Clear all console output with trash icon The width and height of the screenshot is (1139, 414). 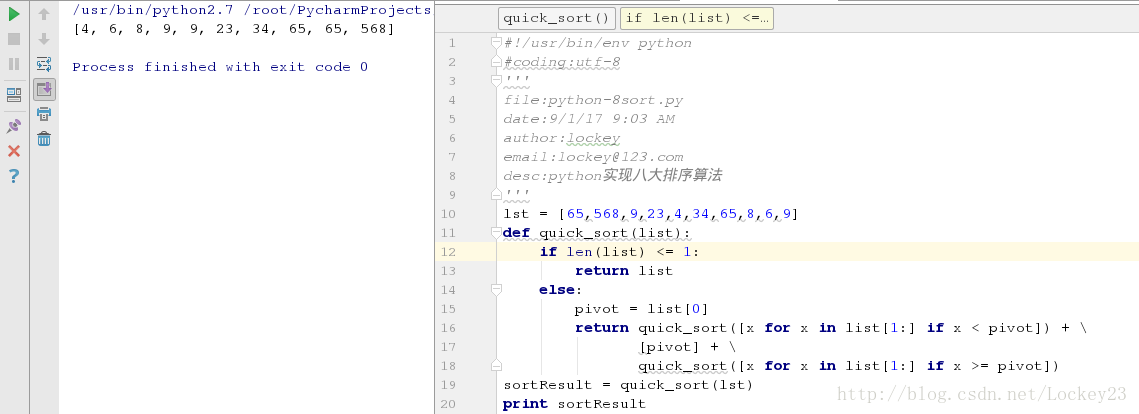[x=44, y=138]
